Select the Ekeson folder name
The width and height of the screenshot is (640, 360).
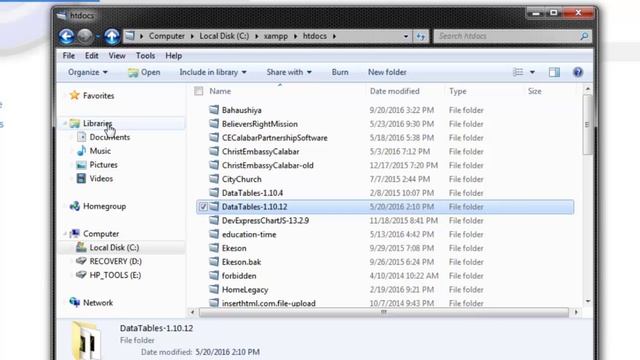click(x=234, y=248)
